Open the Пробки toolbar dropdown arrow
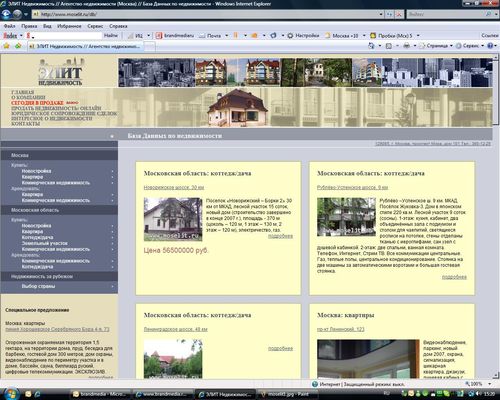The width and height of the screenshot is (500, 400). pos(418,35)
